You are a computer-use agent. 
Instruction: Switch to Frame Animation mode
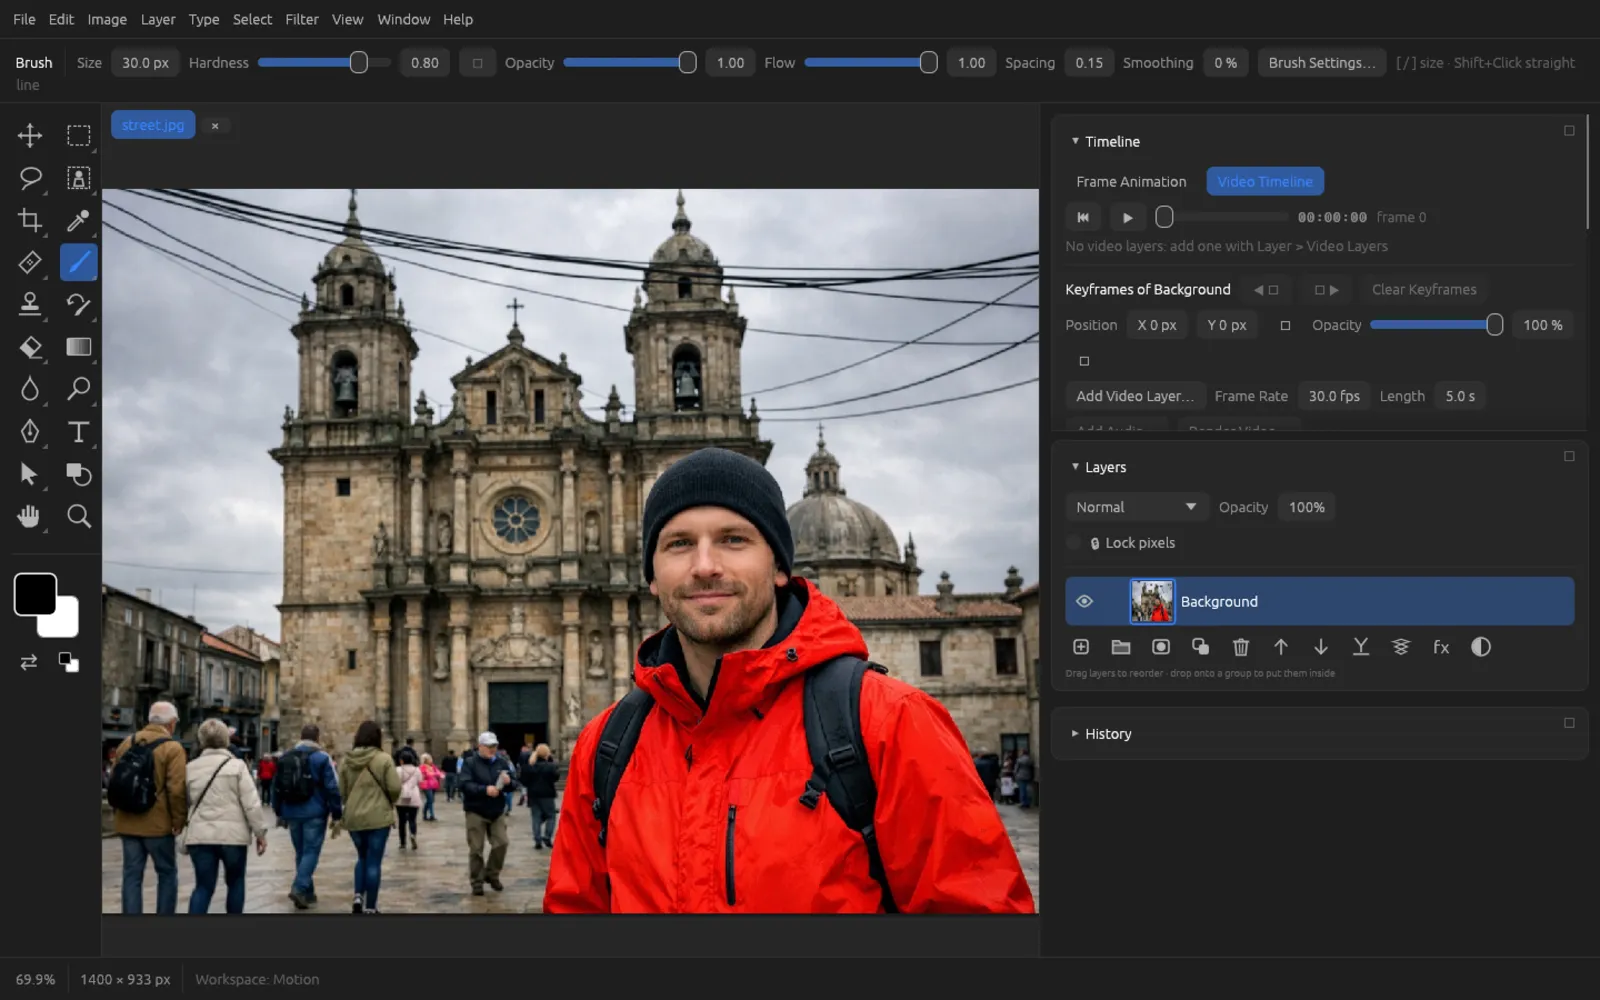point(1131,181)
